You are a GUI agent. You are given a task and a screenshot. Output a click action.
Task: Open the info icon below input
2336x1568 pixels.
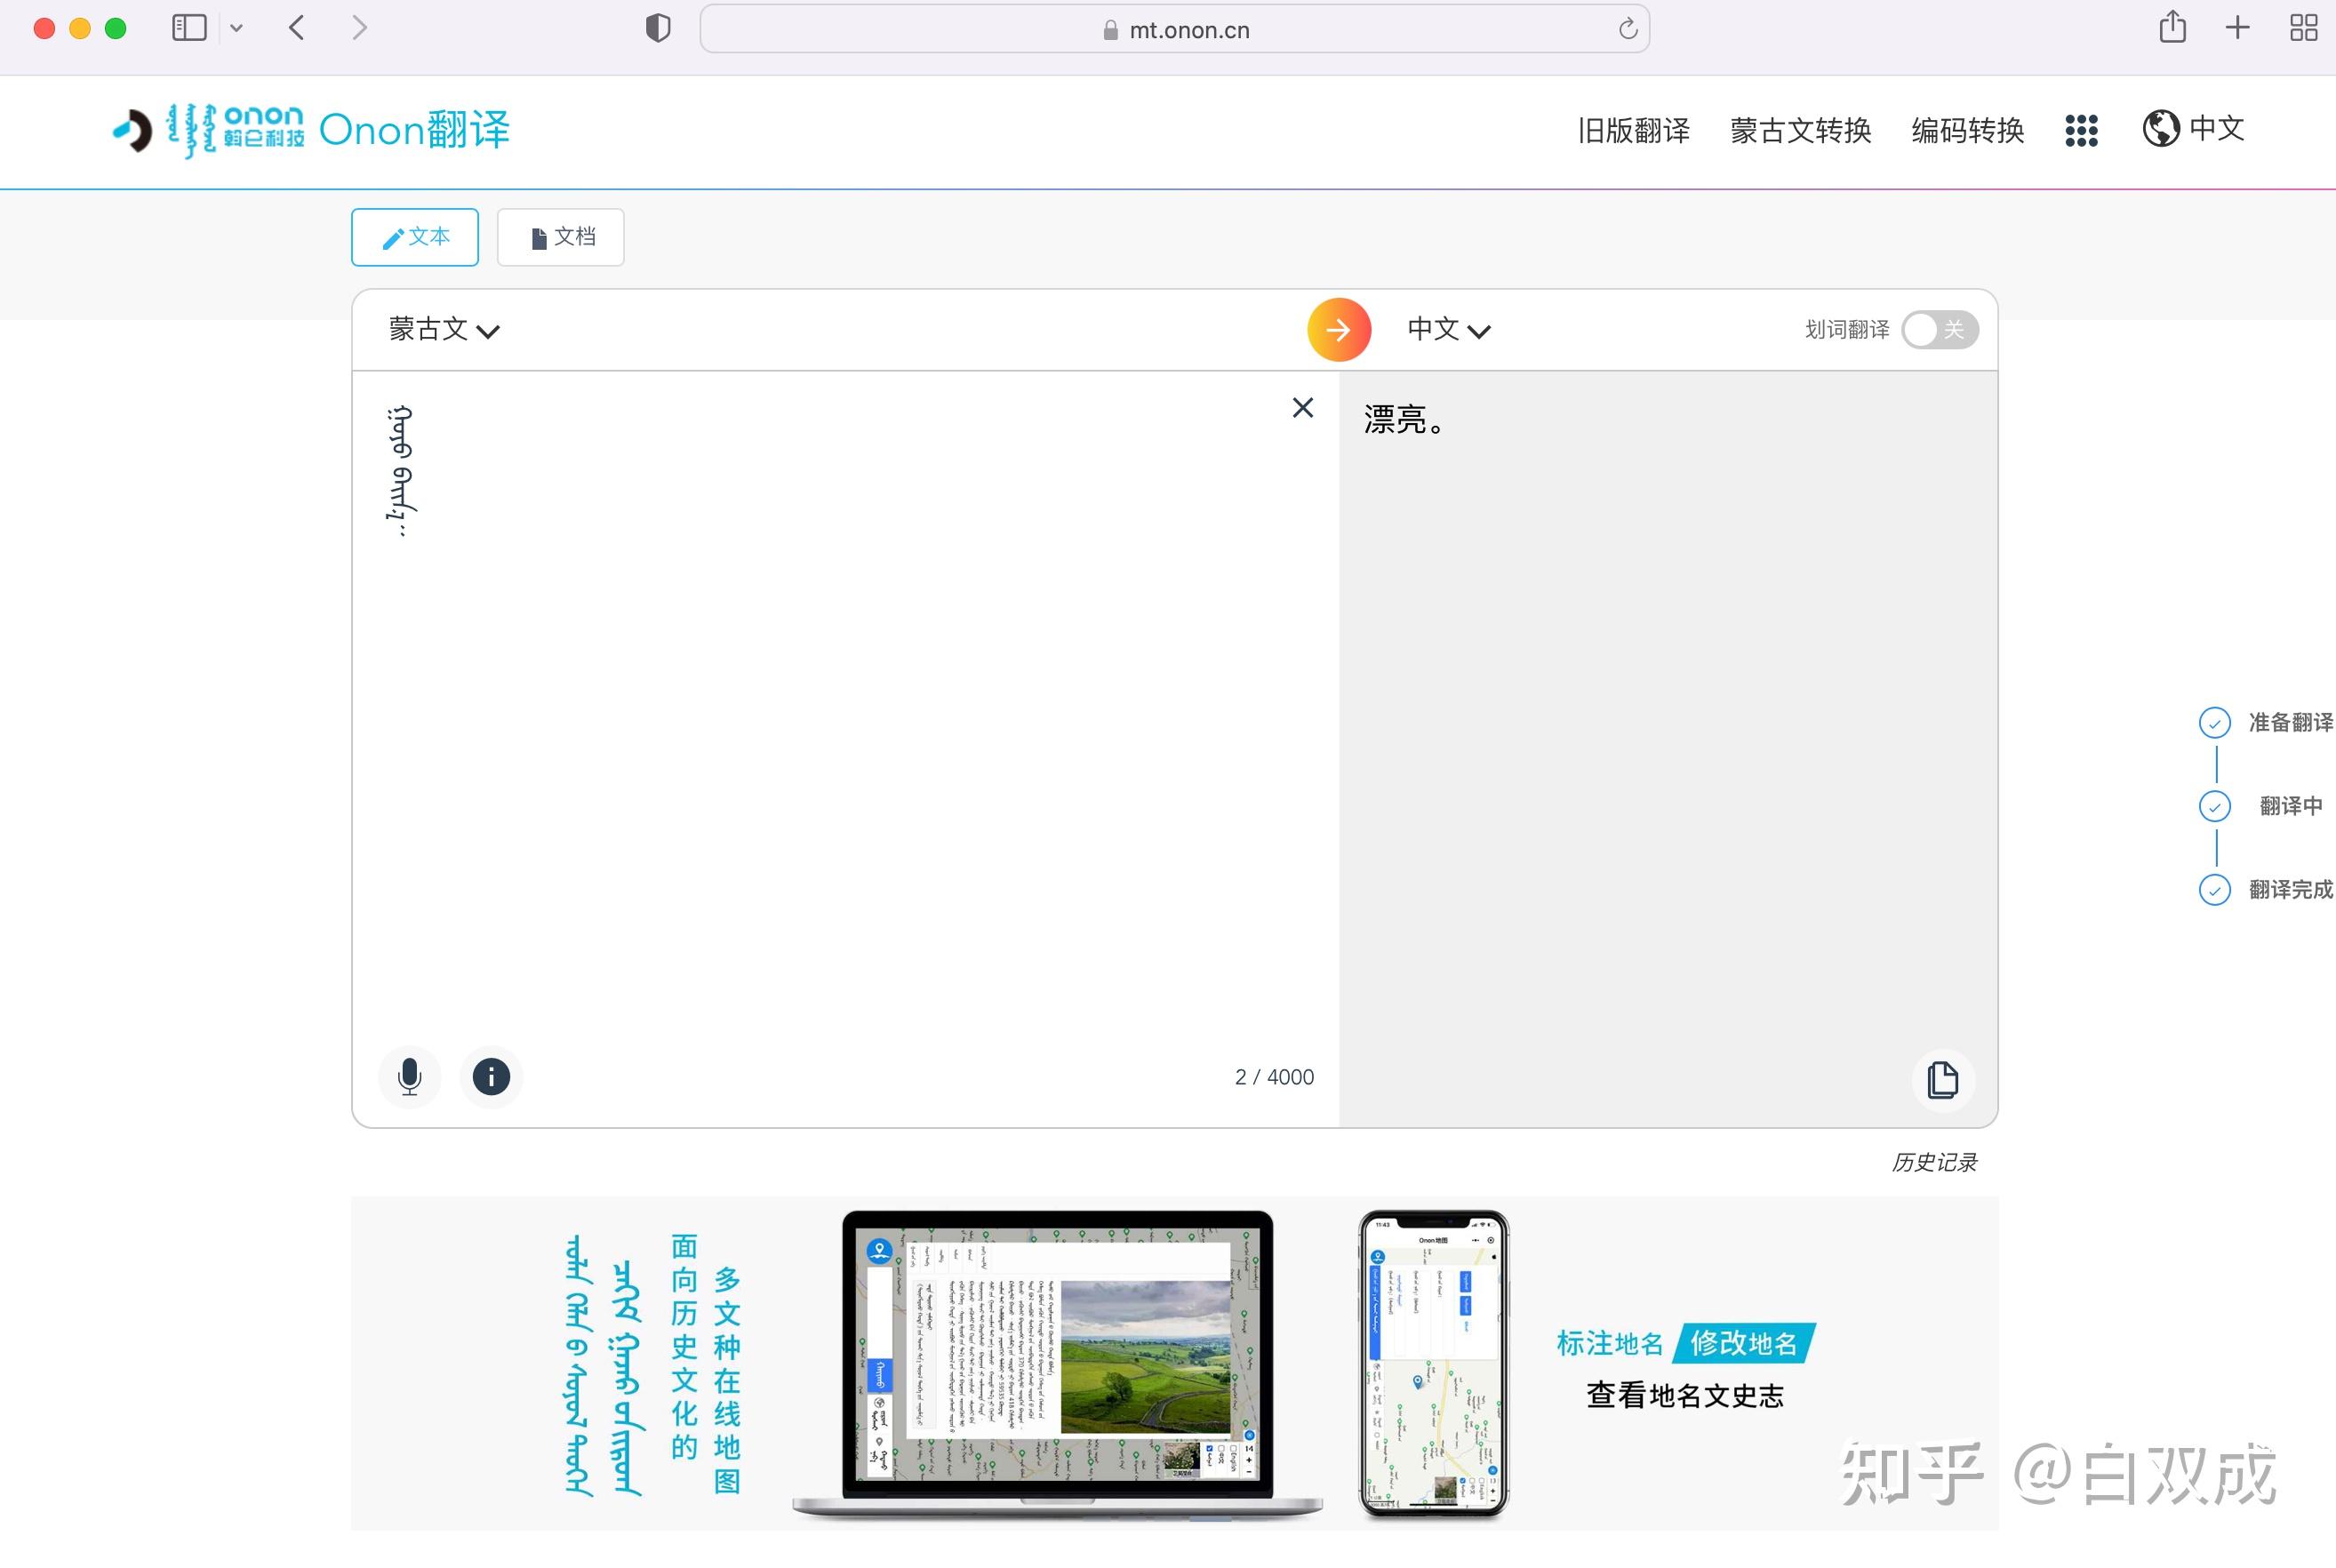[491, 1077]
